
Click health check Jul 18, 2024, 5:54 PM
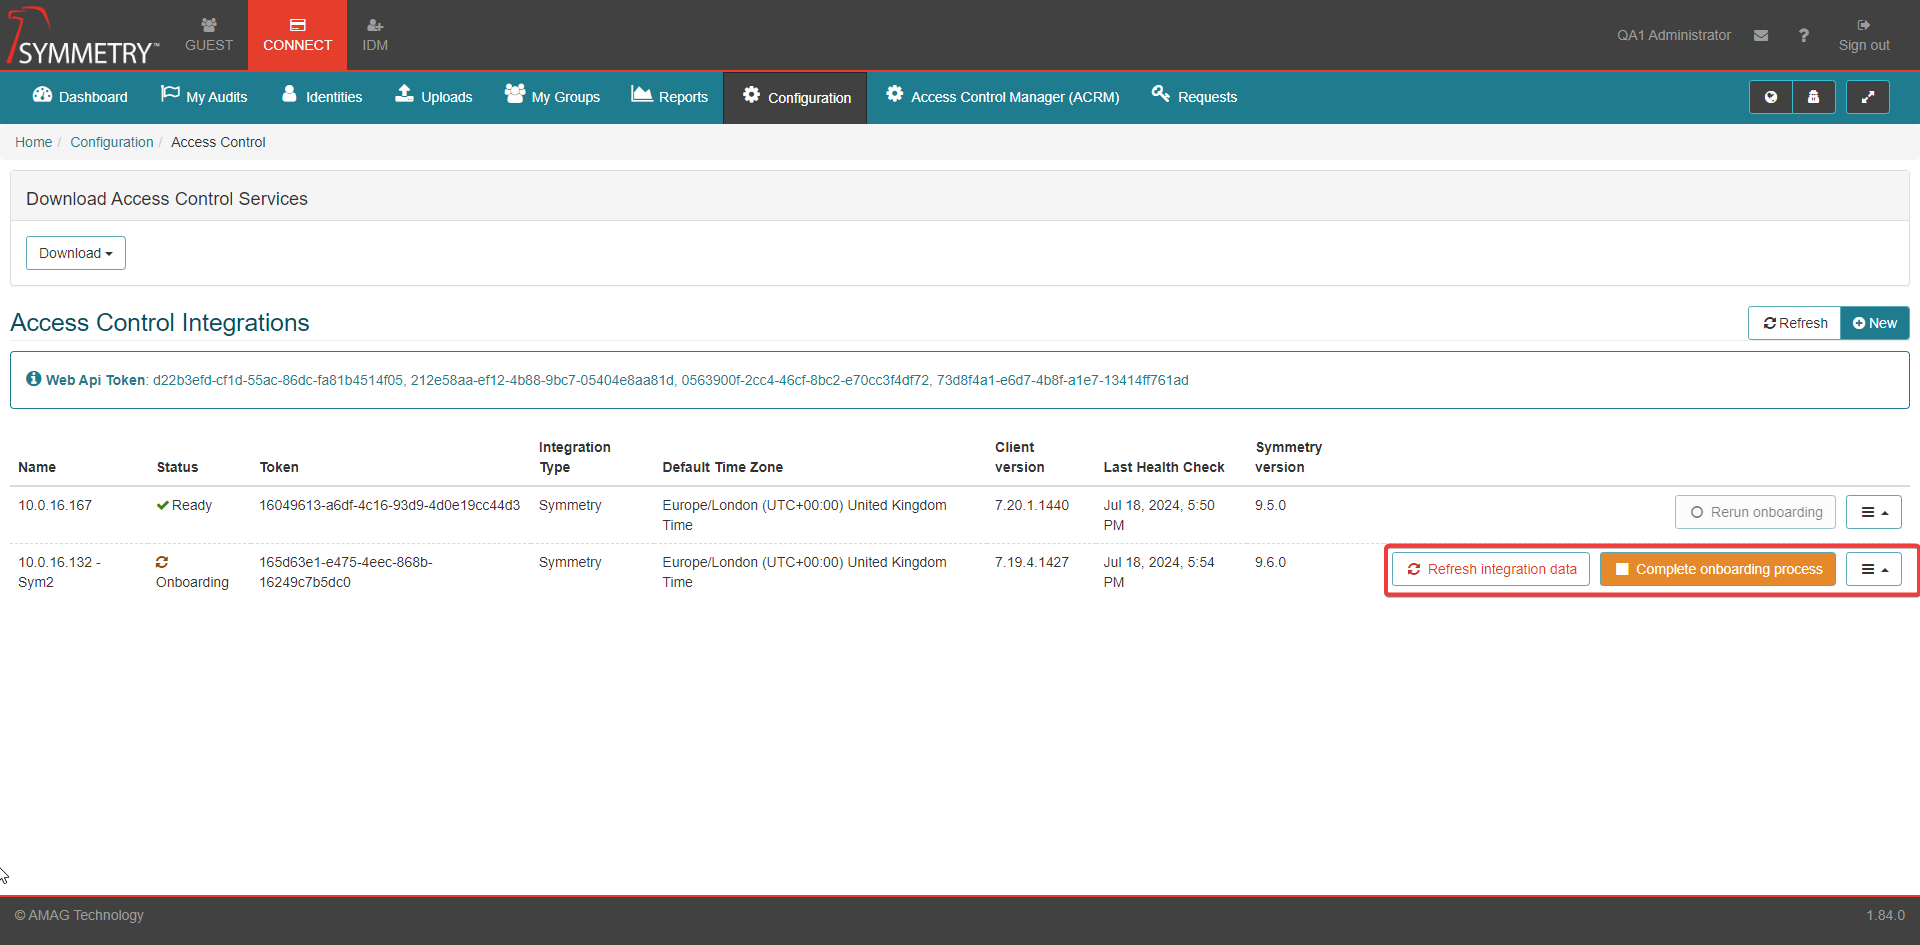[x=1159, y=572]
